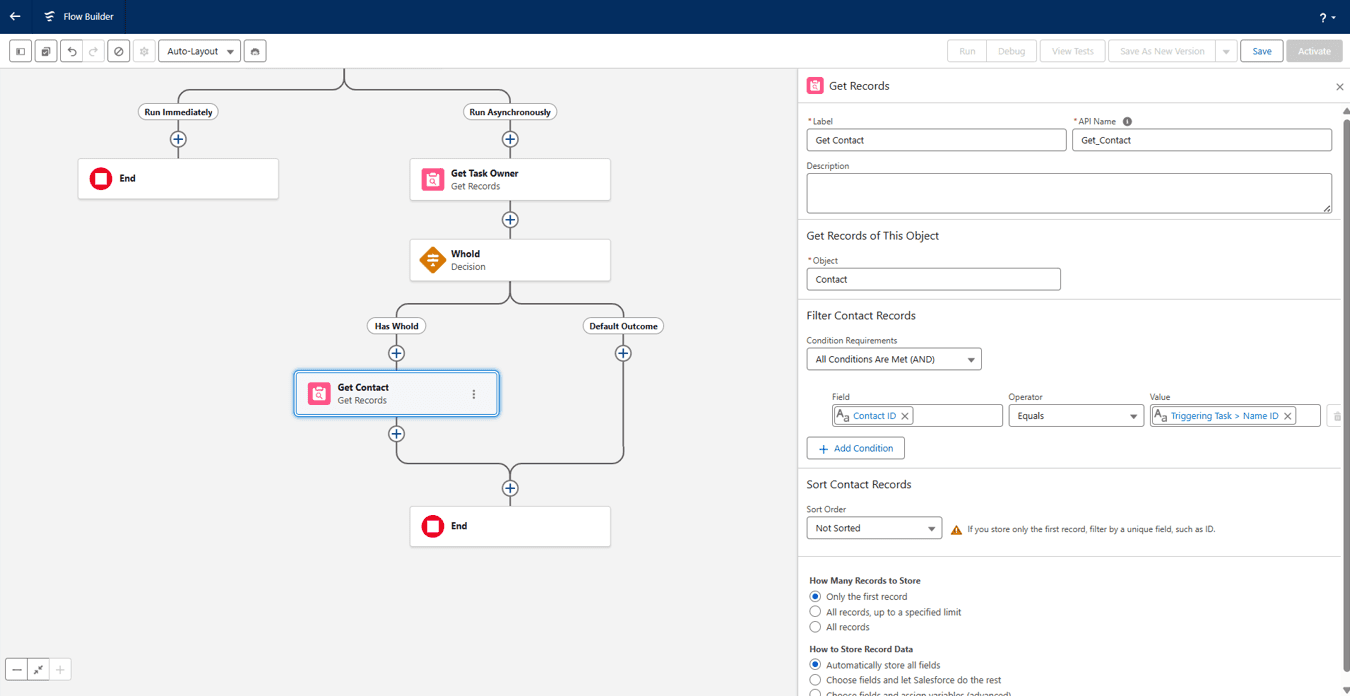The width and height of the screenshot is (1350, 696).
Task: Select Automatically store all fields
Action: click(x=815, y=665)
